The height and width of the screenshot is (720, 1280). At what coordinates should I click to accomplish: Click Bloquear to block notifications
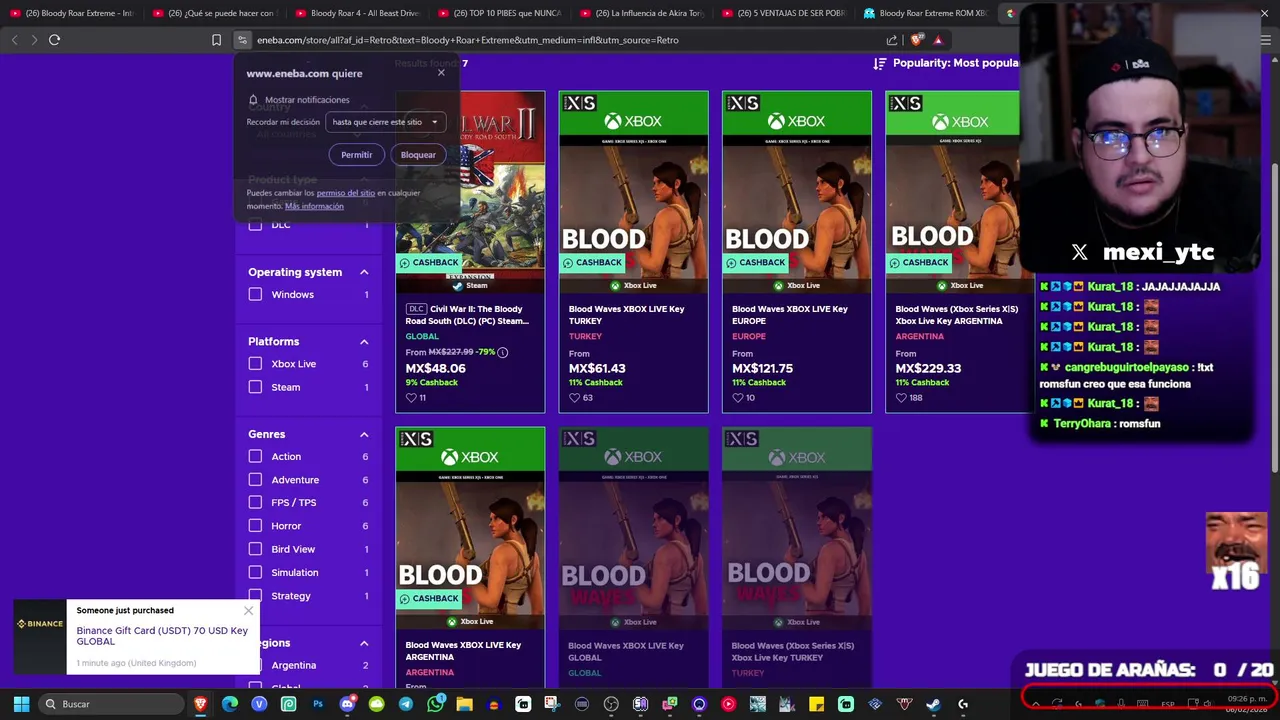(x=418, y=155)
